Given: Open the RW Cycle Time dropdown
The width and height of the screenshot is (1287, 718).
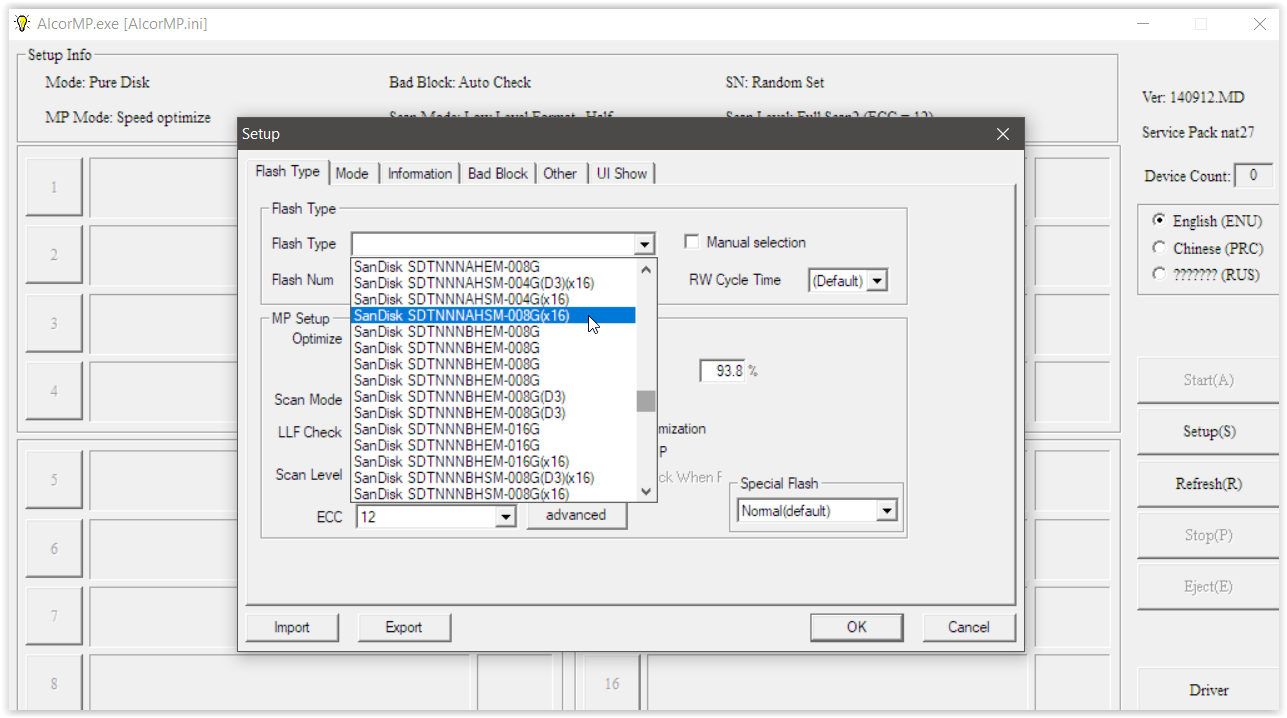Looking at the screenshot, I should tap(877, 281).
